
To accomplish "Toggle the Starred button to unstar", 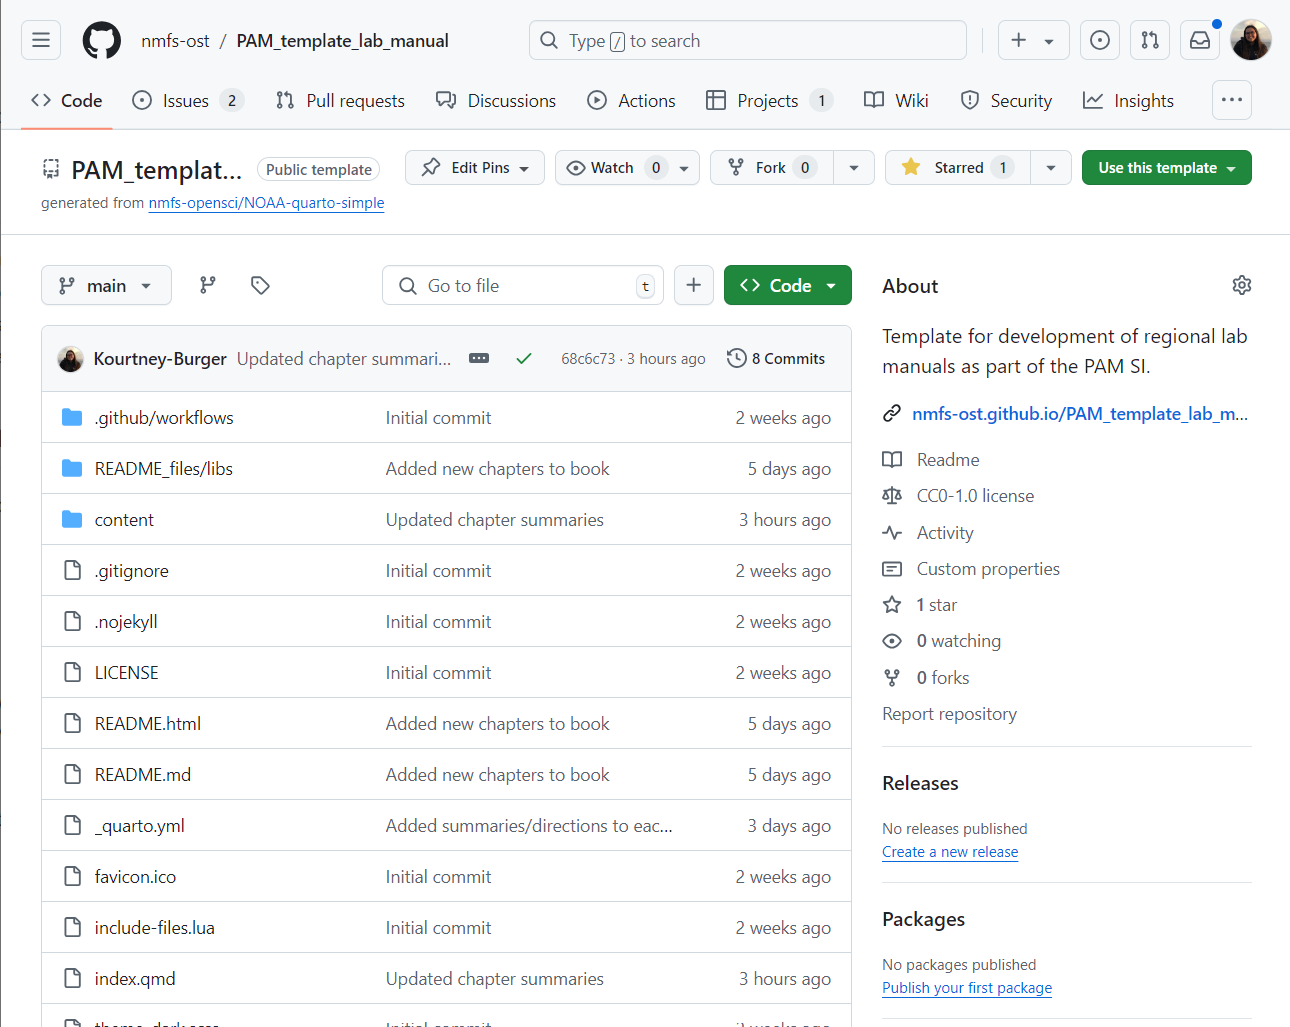I will pyautogui.click(x=958, y=168).
